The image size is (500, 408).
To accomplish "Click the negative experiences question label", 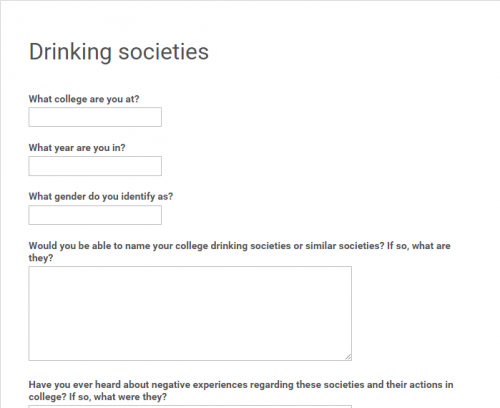I will pyautogui.click(x=241, y=391).
